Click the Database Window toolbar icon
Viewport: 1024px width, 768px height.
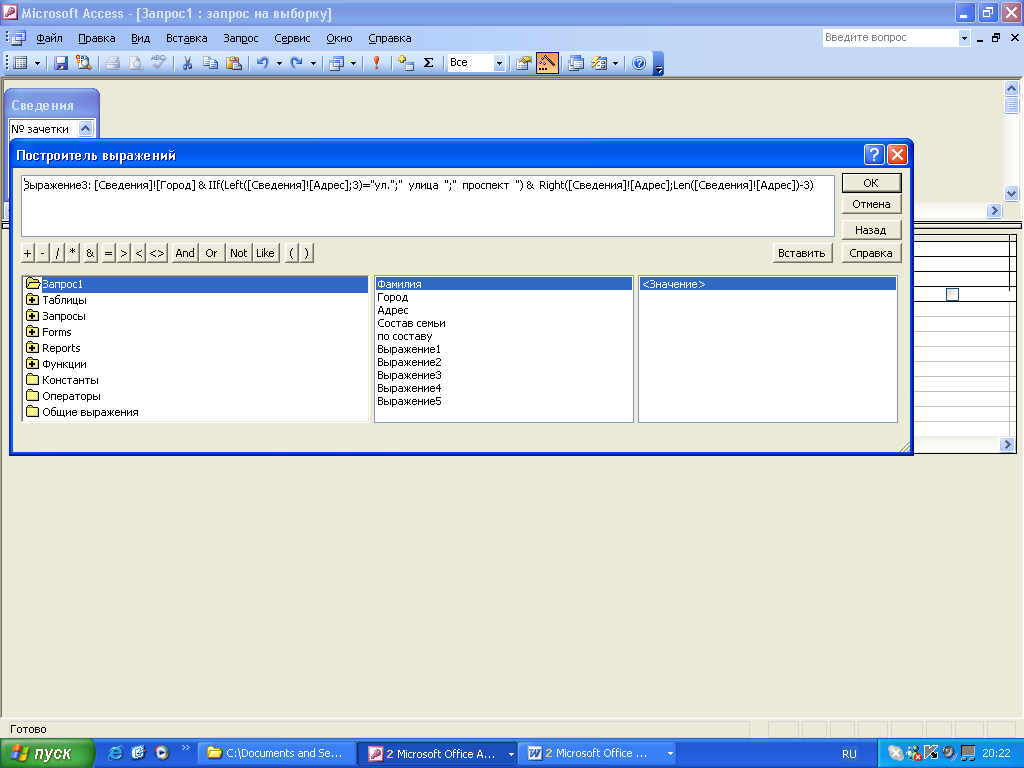(x=575, y=63)
